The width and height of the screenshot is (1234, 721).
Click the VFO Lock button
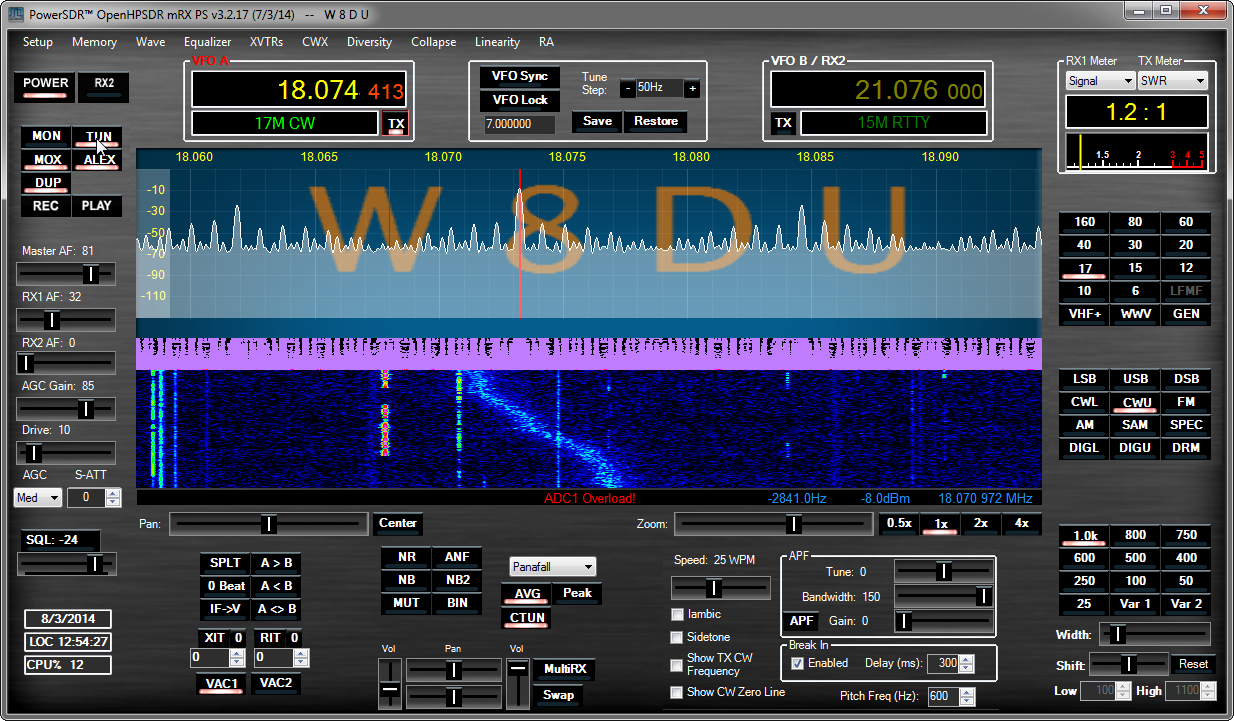click(520, 100)
